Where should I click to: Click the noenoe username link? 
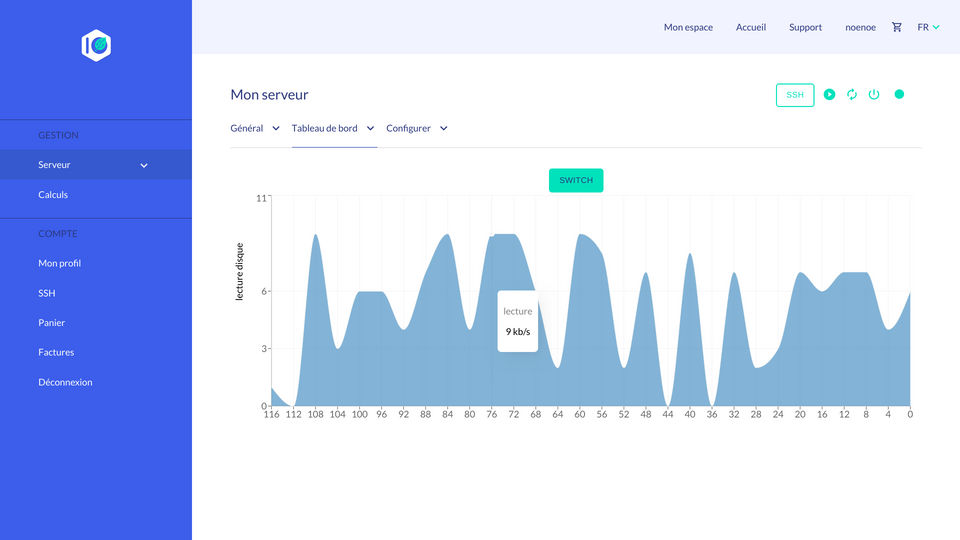pyautogui.click(x=860, y=27)
